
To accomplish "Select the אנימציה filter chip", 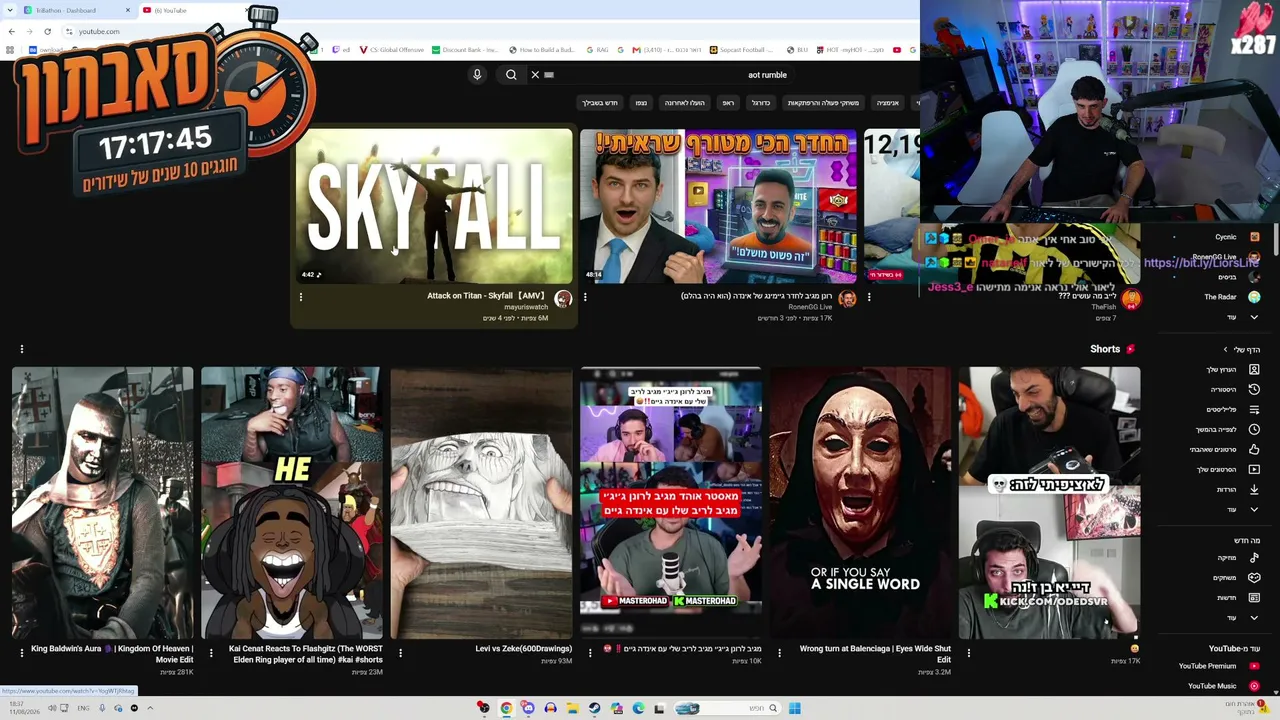I will tap(888, 103).
